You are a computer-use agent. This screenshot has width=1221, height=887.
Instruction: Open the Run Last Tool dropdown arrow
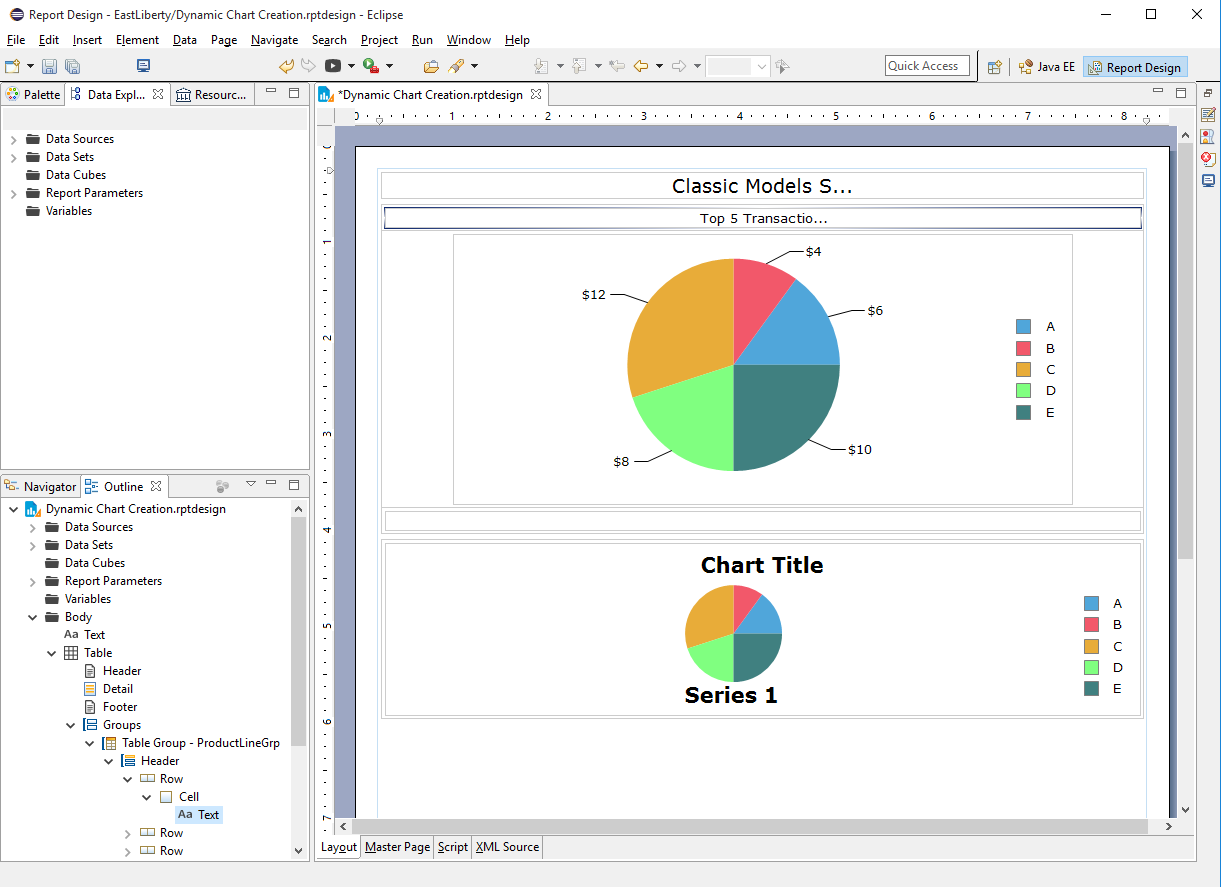[389, 66]
